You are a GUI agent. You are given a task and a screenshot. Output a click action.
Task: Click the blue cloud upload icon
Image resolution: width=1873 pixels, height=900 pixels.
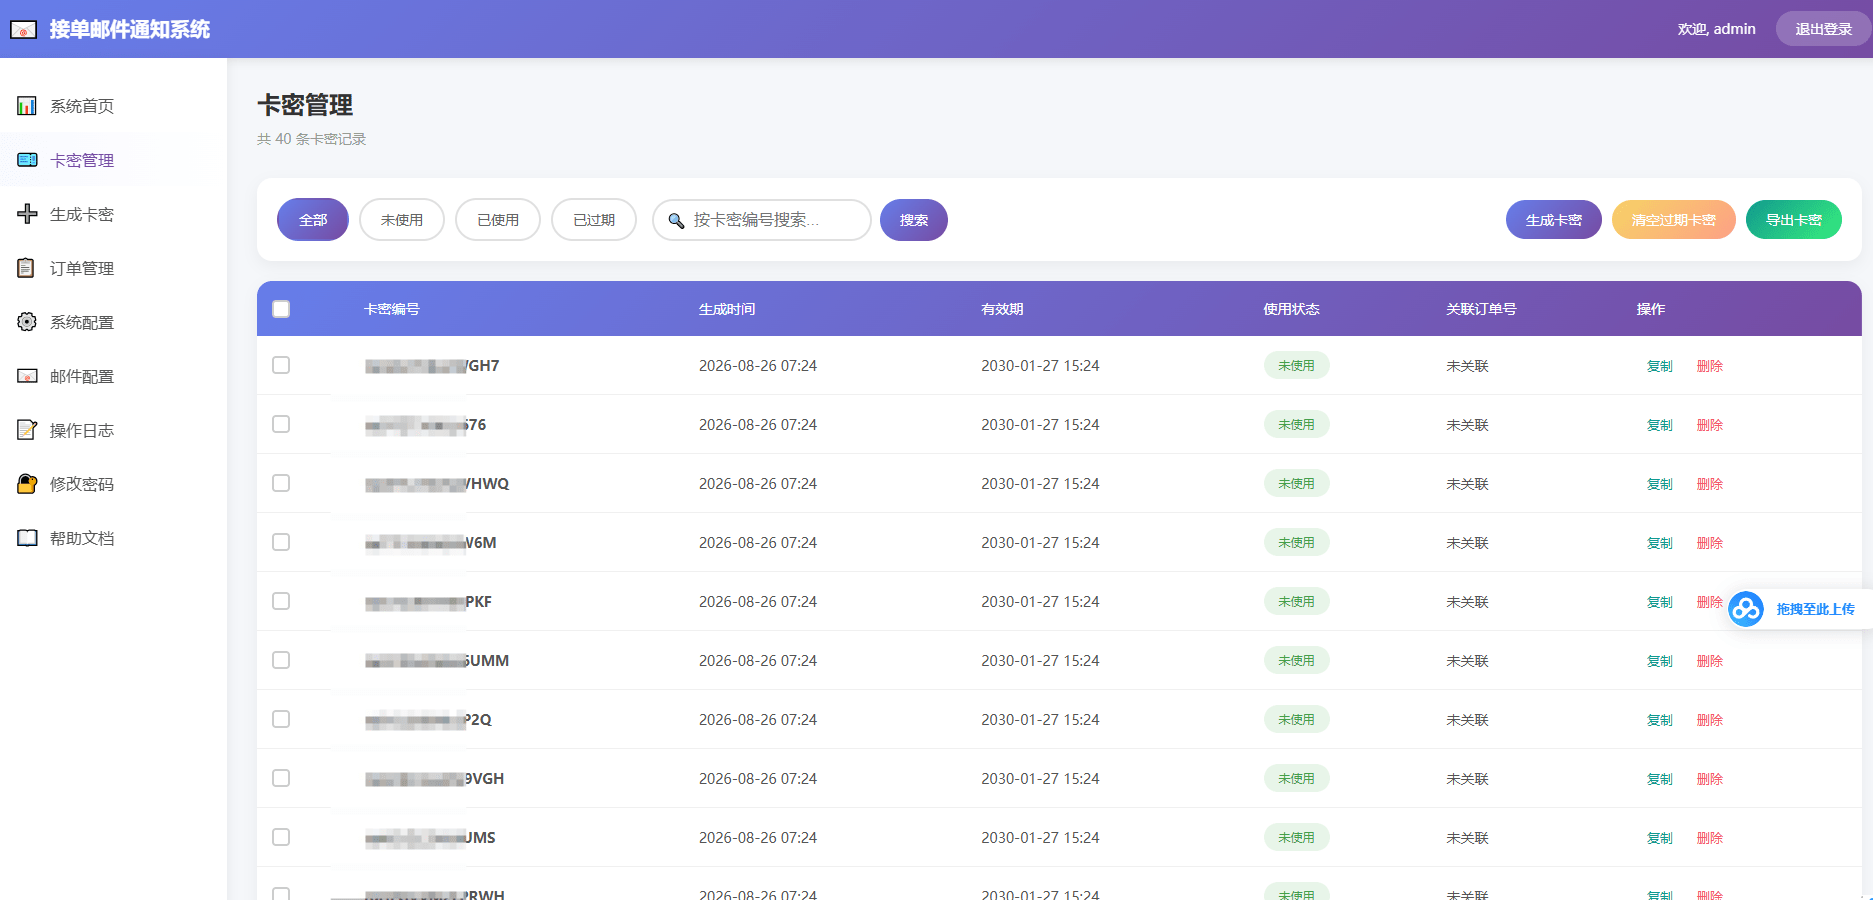[1746, 609]
